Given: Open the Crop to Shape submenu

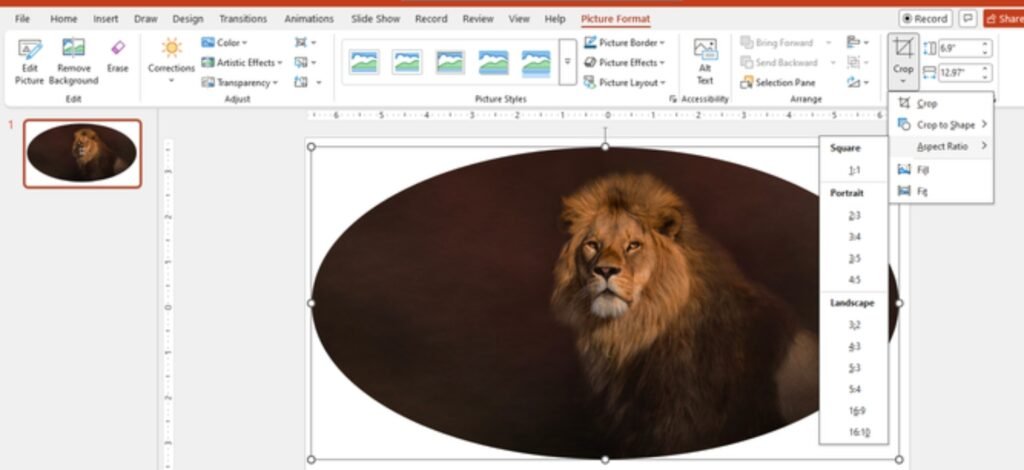Looking at the screenshot, I should tap(941, 125).
